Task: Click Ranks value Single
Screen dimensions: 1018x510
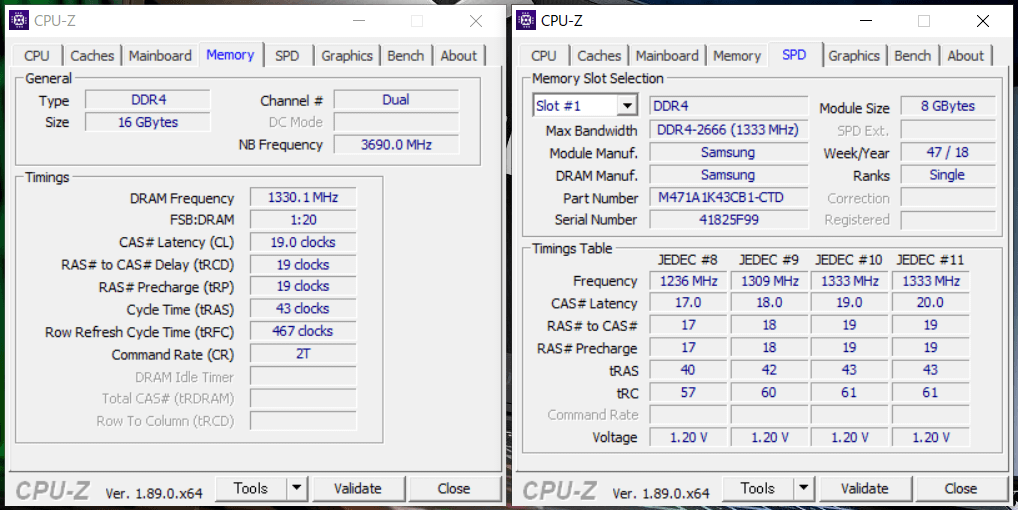Action: pos(948,175)
